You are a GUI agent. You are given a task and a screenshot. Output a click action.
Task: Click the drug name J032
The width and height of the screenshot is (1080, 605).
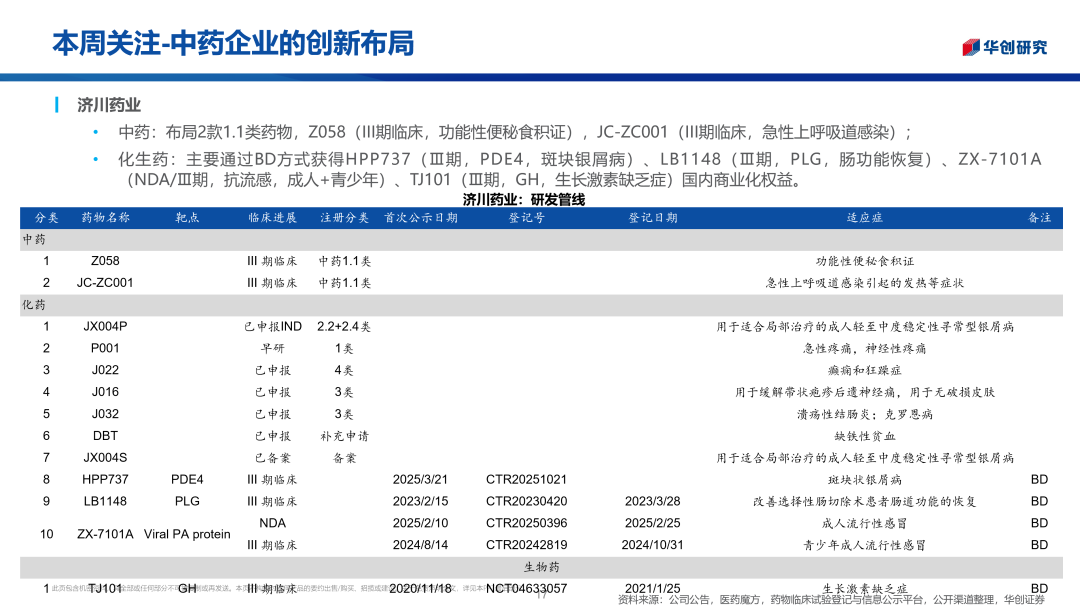(105, 414)
